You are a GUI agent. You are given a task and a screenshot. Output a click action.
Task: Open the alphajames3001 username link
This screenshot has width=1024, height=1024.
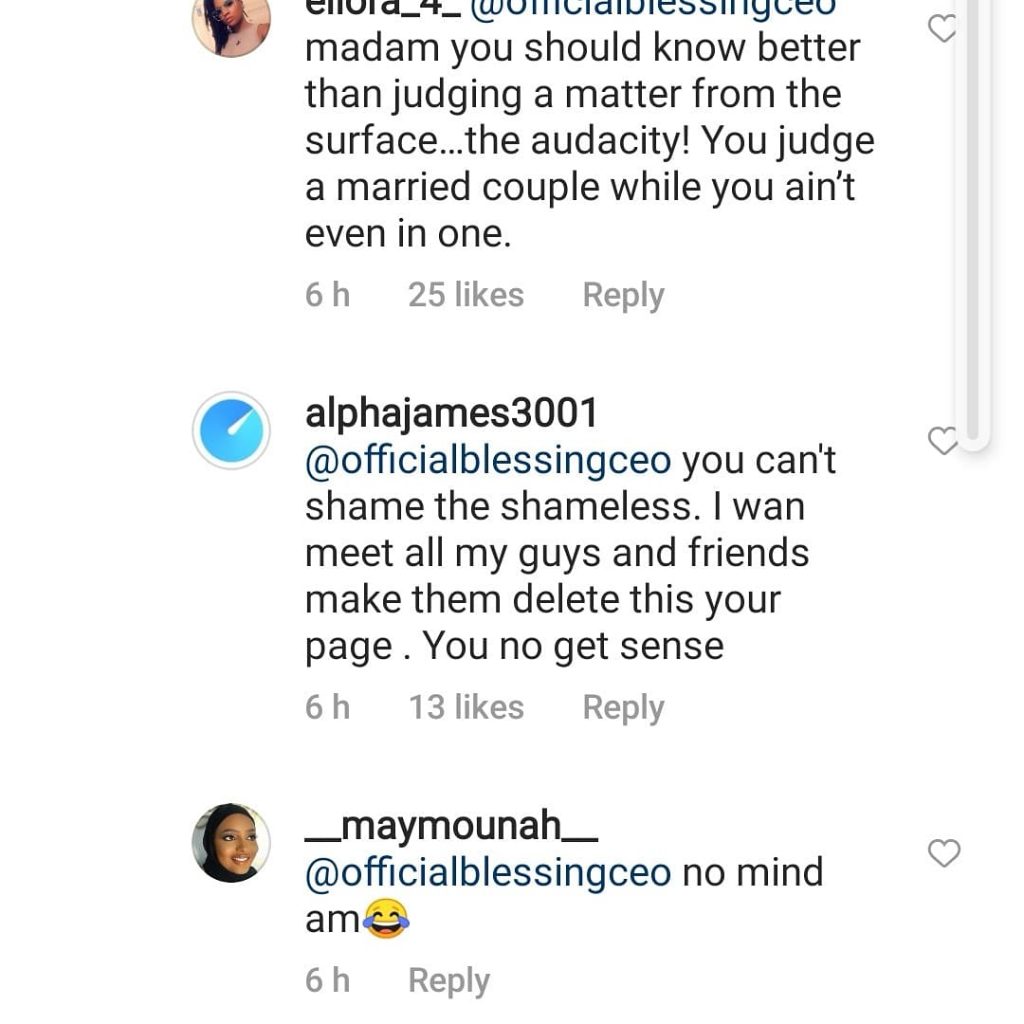(451, 413)
